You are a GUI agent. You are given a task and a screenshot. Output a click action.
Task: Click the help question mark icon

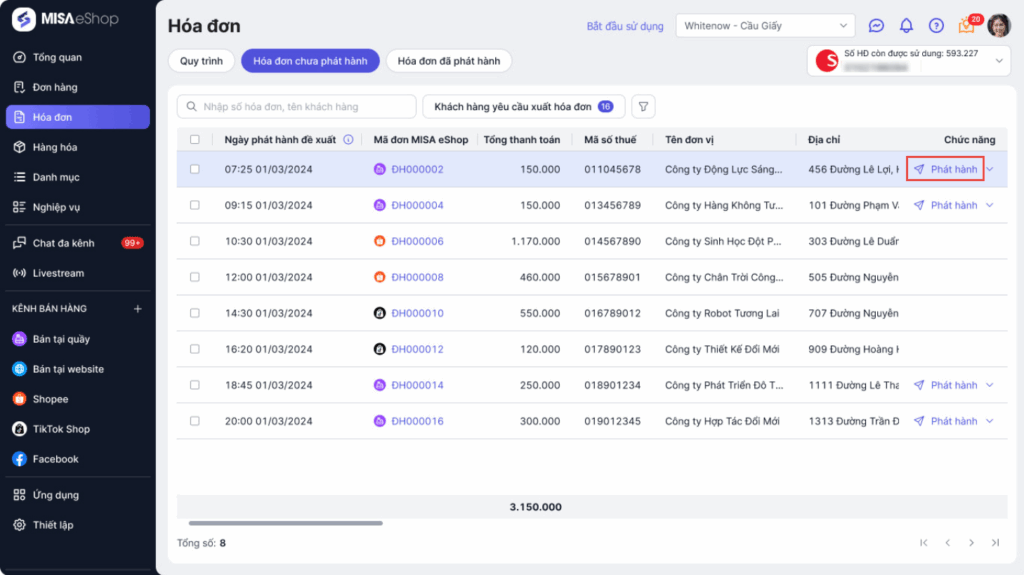coord(936,26)
